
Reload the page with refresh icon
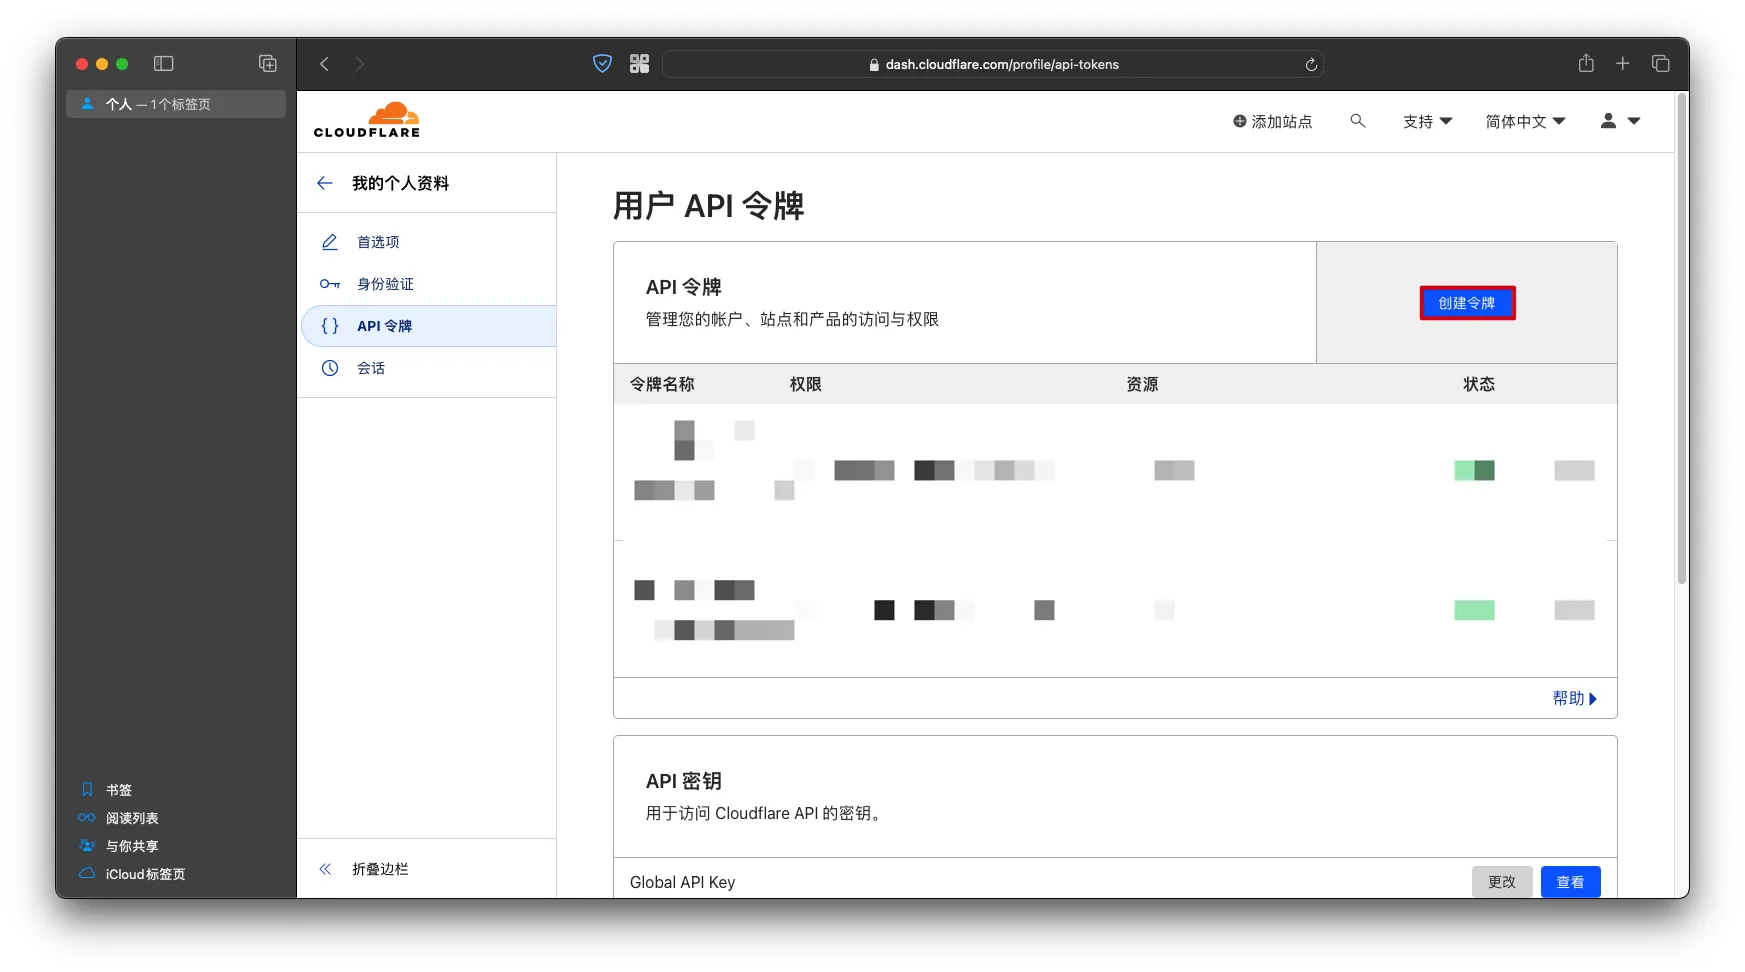point(1311,64)
